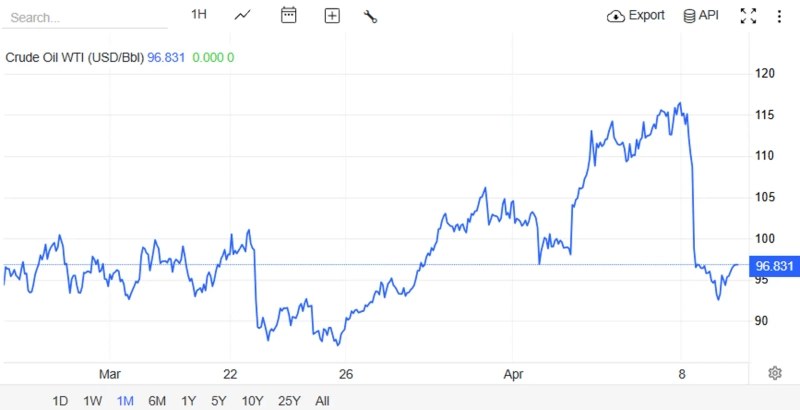Select the 5Y time range
The width and height of the screenshot is (800, 410).
[x=218, y=401]
